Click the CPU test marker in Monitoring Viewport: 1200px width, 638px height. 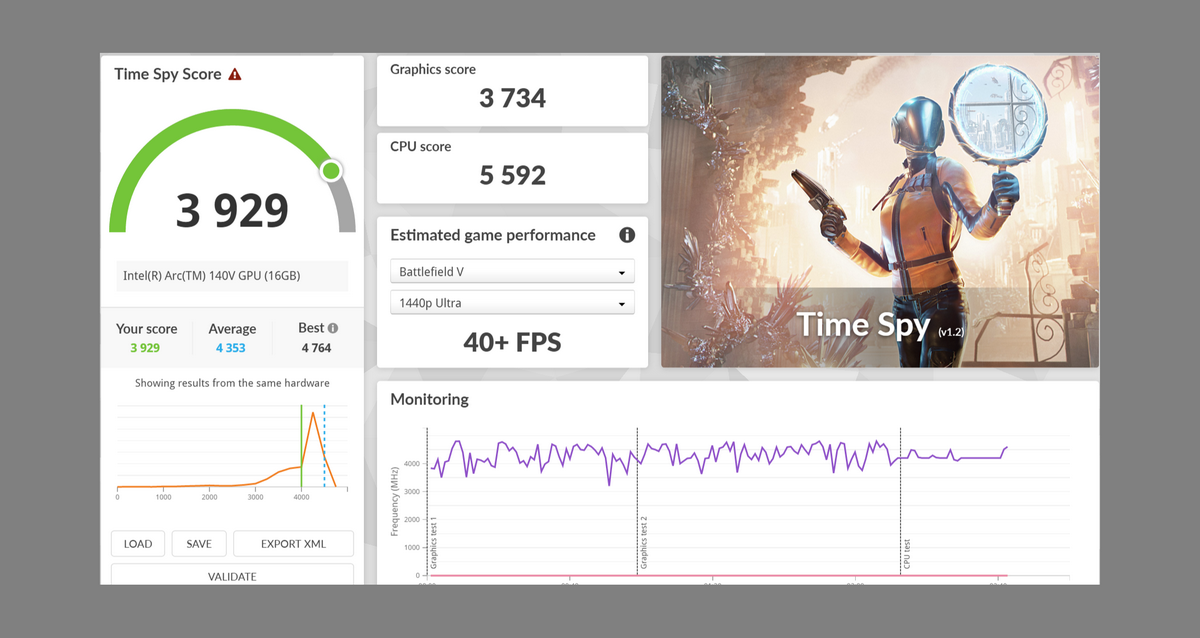(x=907, y=555)
